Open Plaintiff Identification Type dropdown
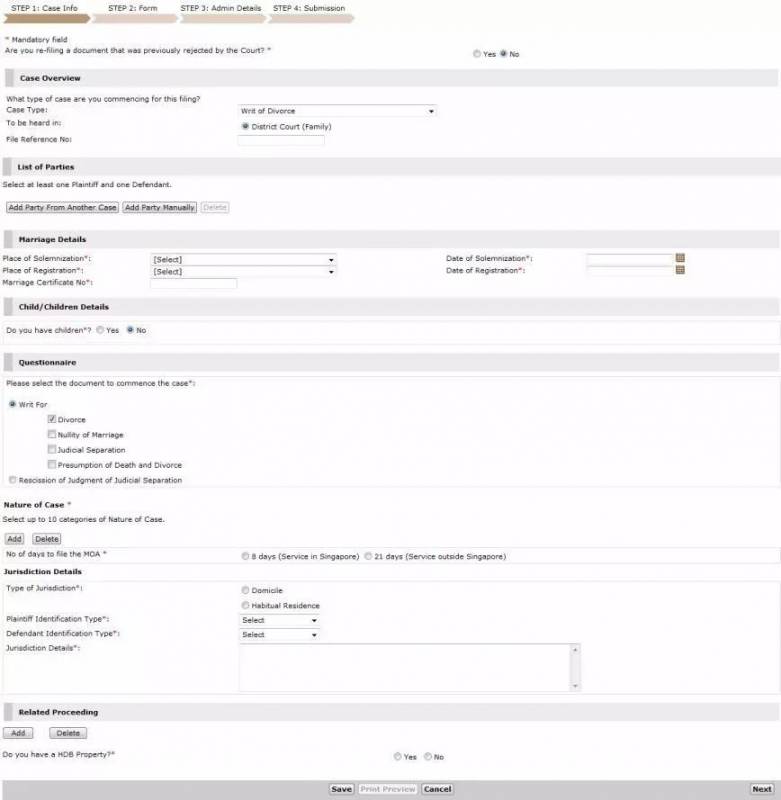Image resolution: width=781 pixels, height=800 pixels. 279,620
